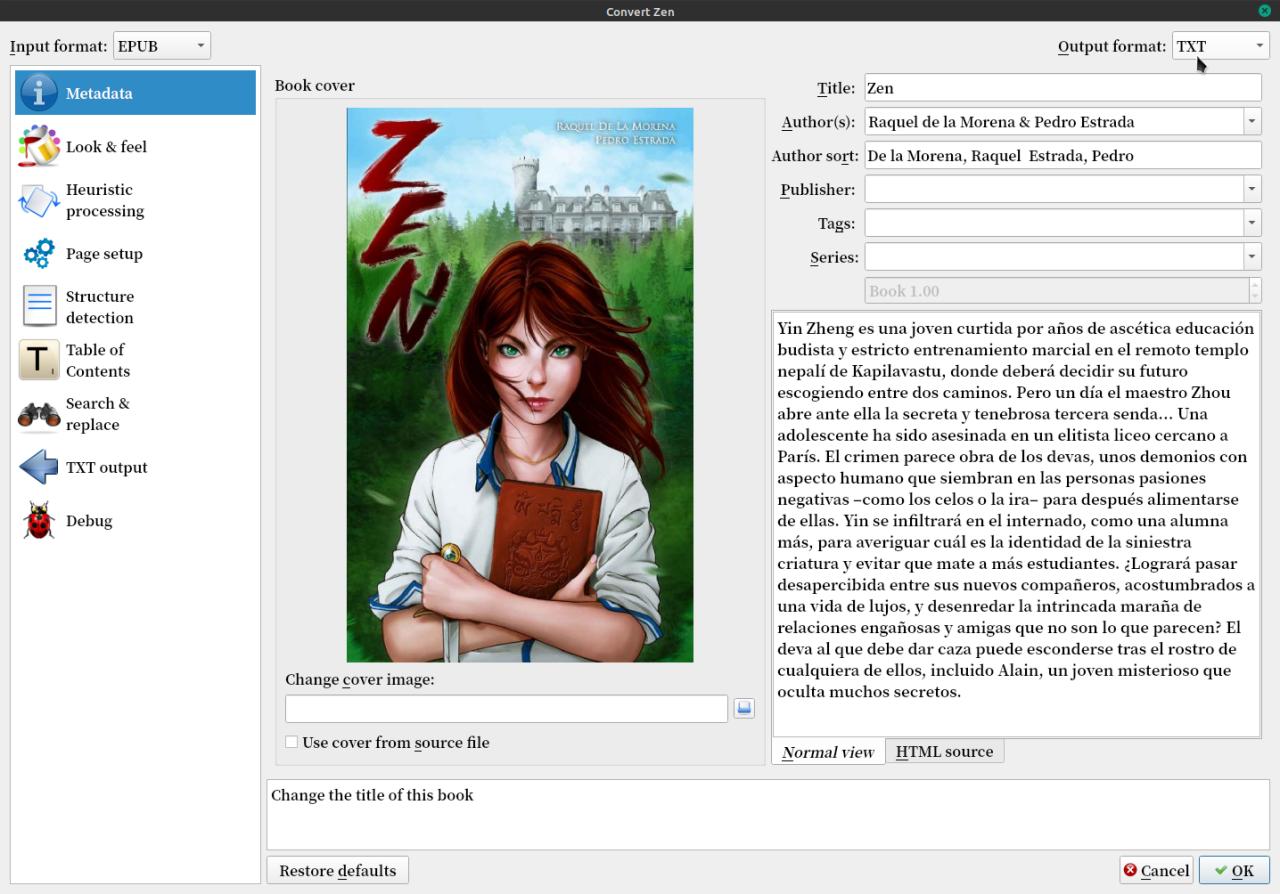Click the Change cover image path field
Viewport: 1280px width, 894px height.
pyautogui.click(x=506, y=708)
